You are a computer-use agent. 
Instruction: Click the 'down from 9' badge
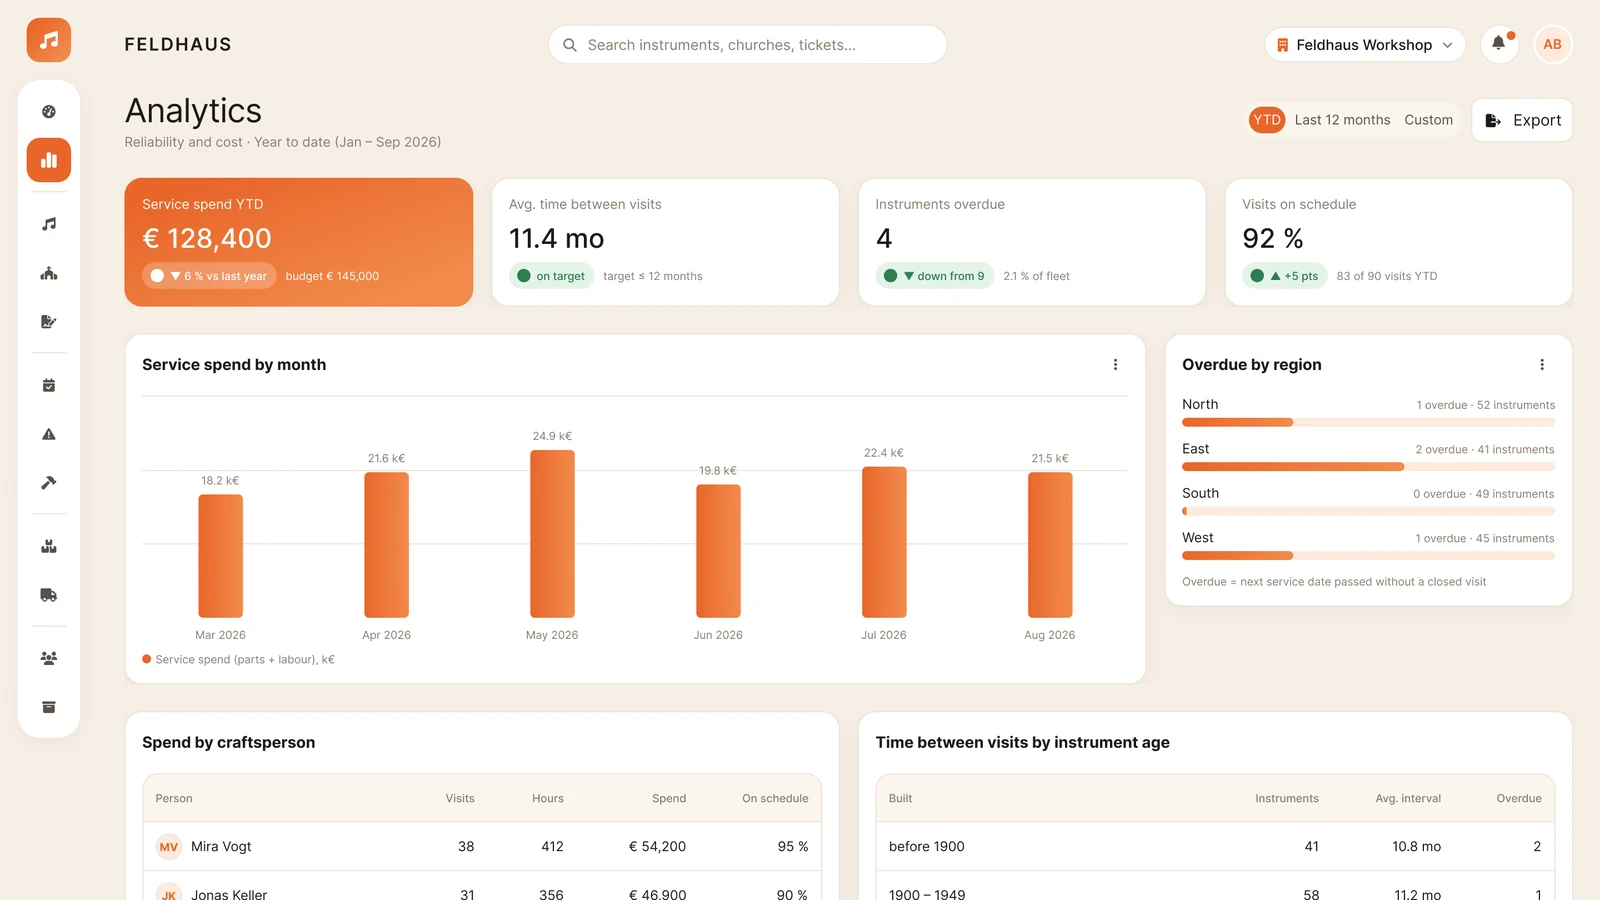935,276
